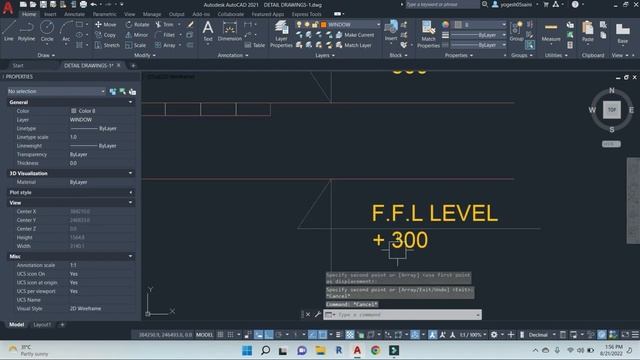Open the Measure tool
The width and height of the screenshot is (640, 360).
551,32
